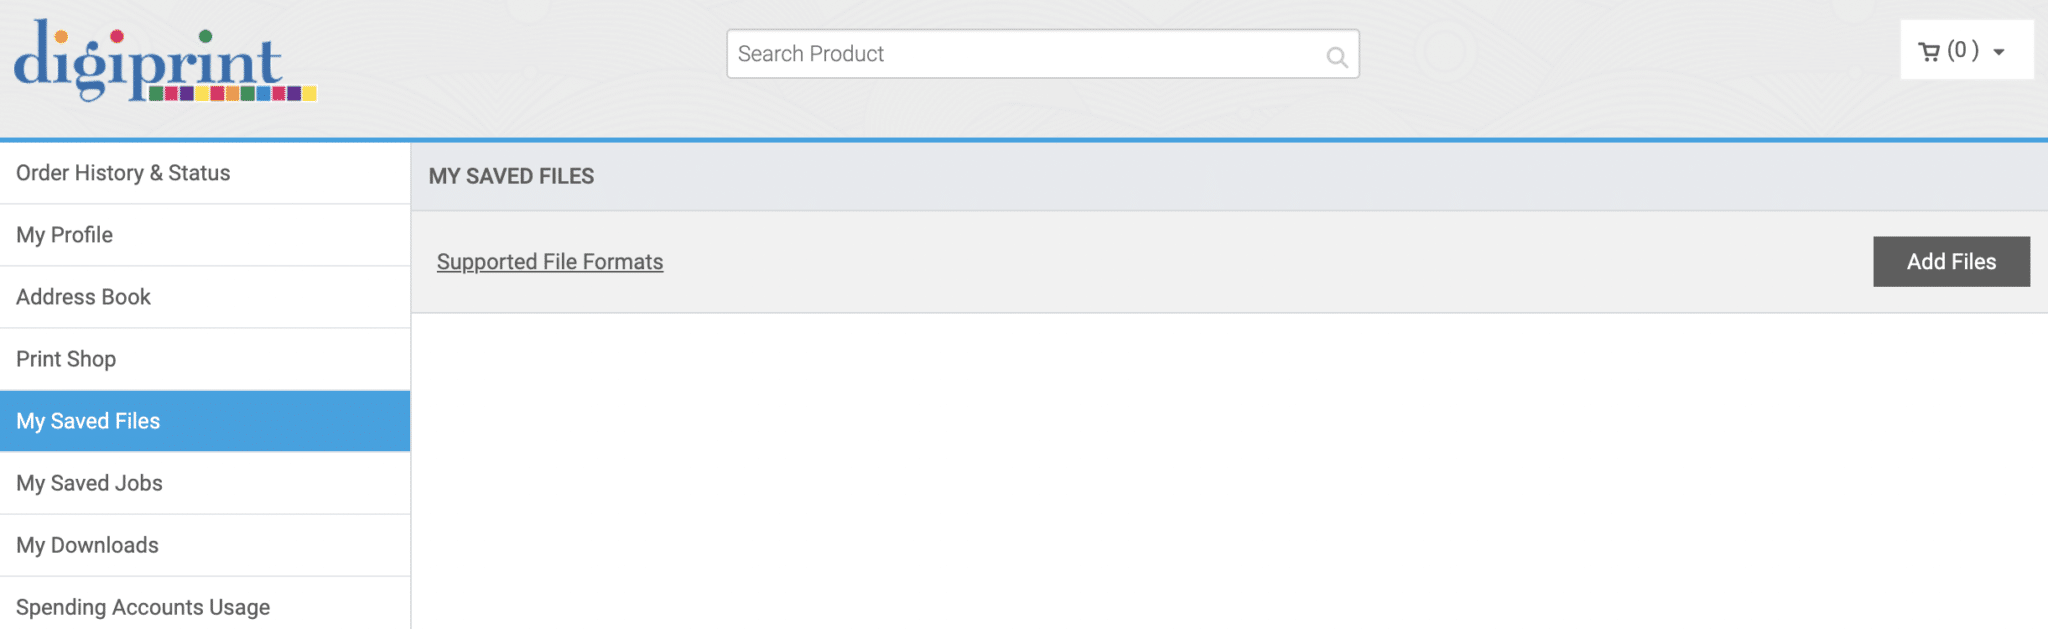The height and width of the screenshot is (629, 2048).
Task: Open the Address Book page
Action: pos(205,297)
